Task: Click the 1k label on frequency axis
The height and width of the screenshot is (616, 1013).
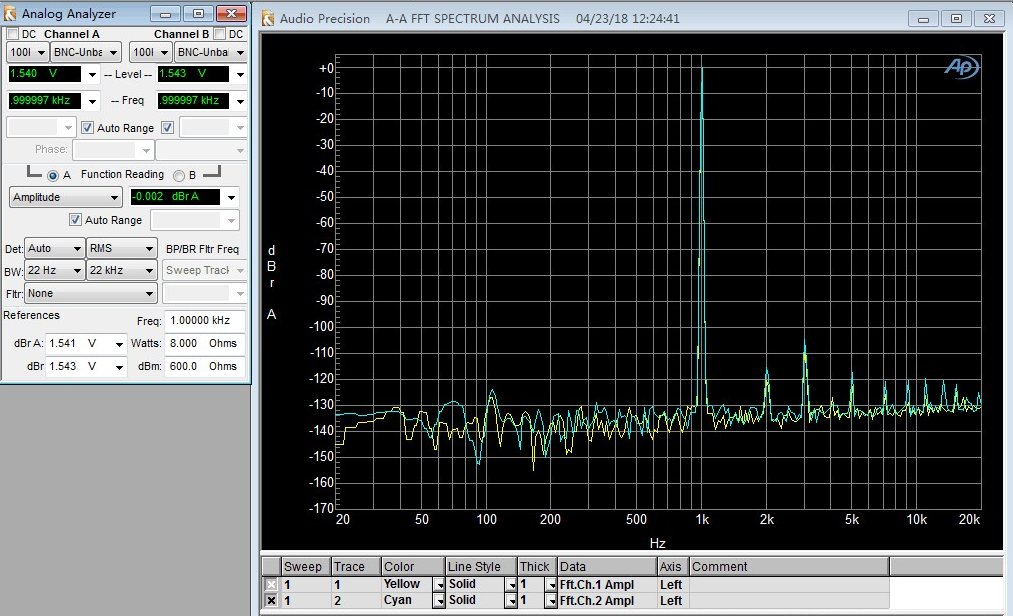Action: (702, 519)
